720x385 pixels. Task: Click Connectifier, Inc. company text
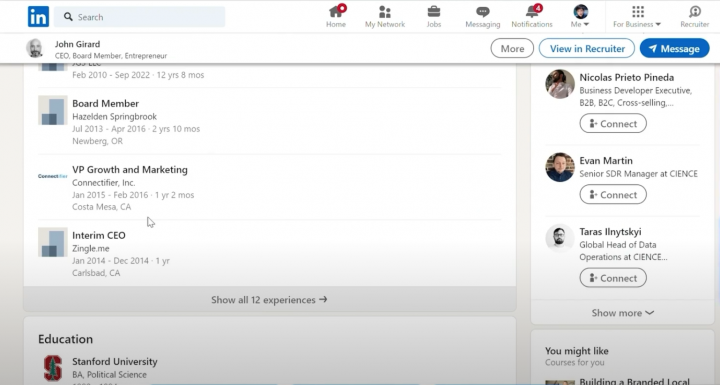pyautogui.click(x=104, y=183)
